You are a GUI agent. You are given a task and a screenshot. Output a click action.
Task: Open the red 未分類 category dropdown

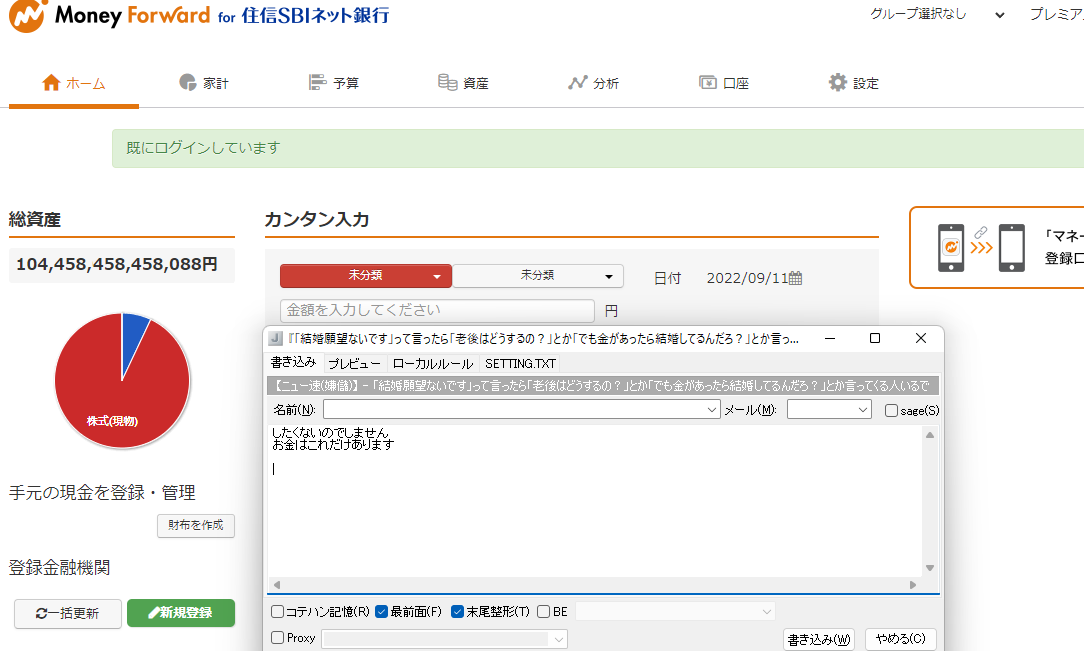pyautogui.click(x=366, y=276)
